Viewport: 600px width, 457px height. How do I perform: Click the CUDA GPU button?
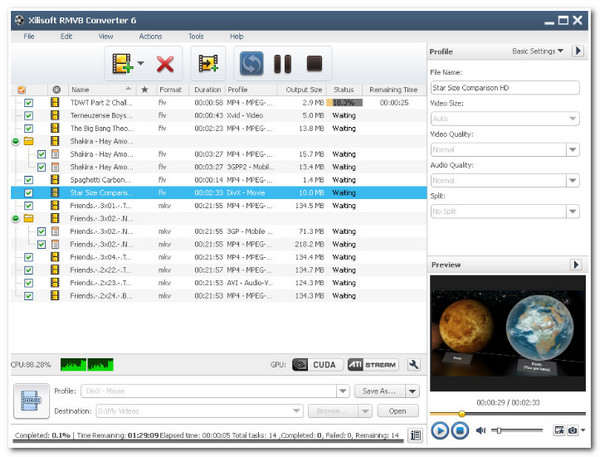317,365
